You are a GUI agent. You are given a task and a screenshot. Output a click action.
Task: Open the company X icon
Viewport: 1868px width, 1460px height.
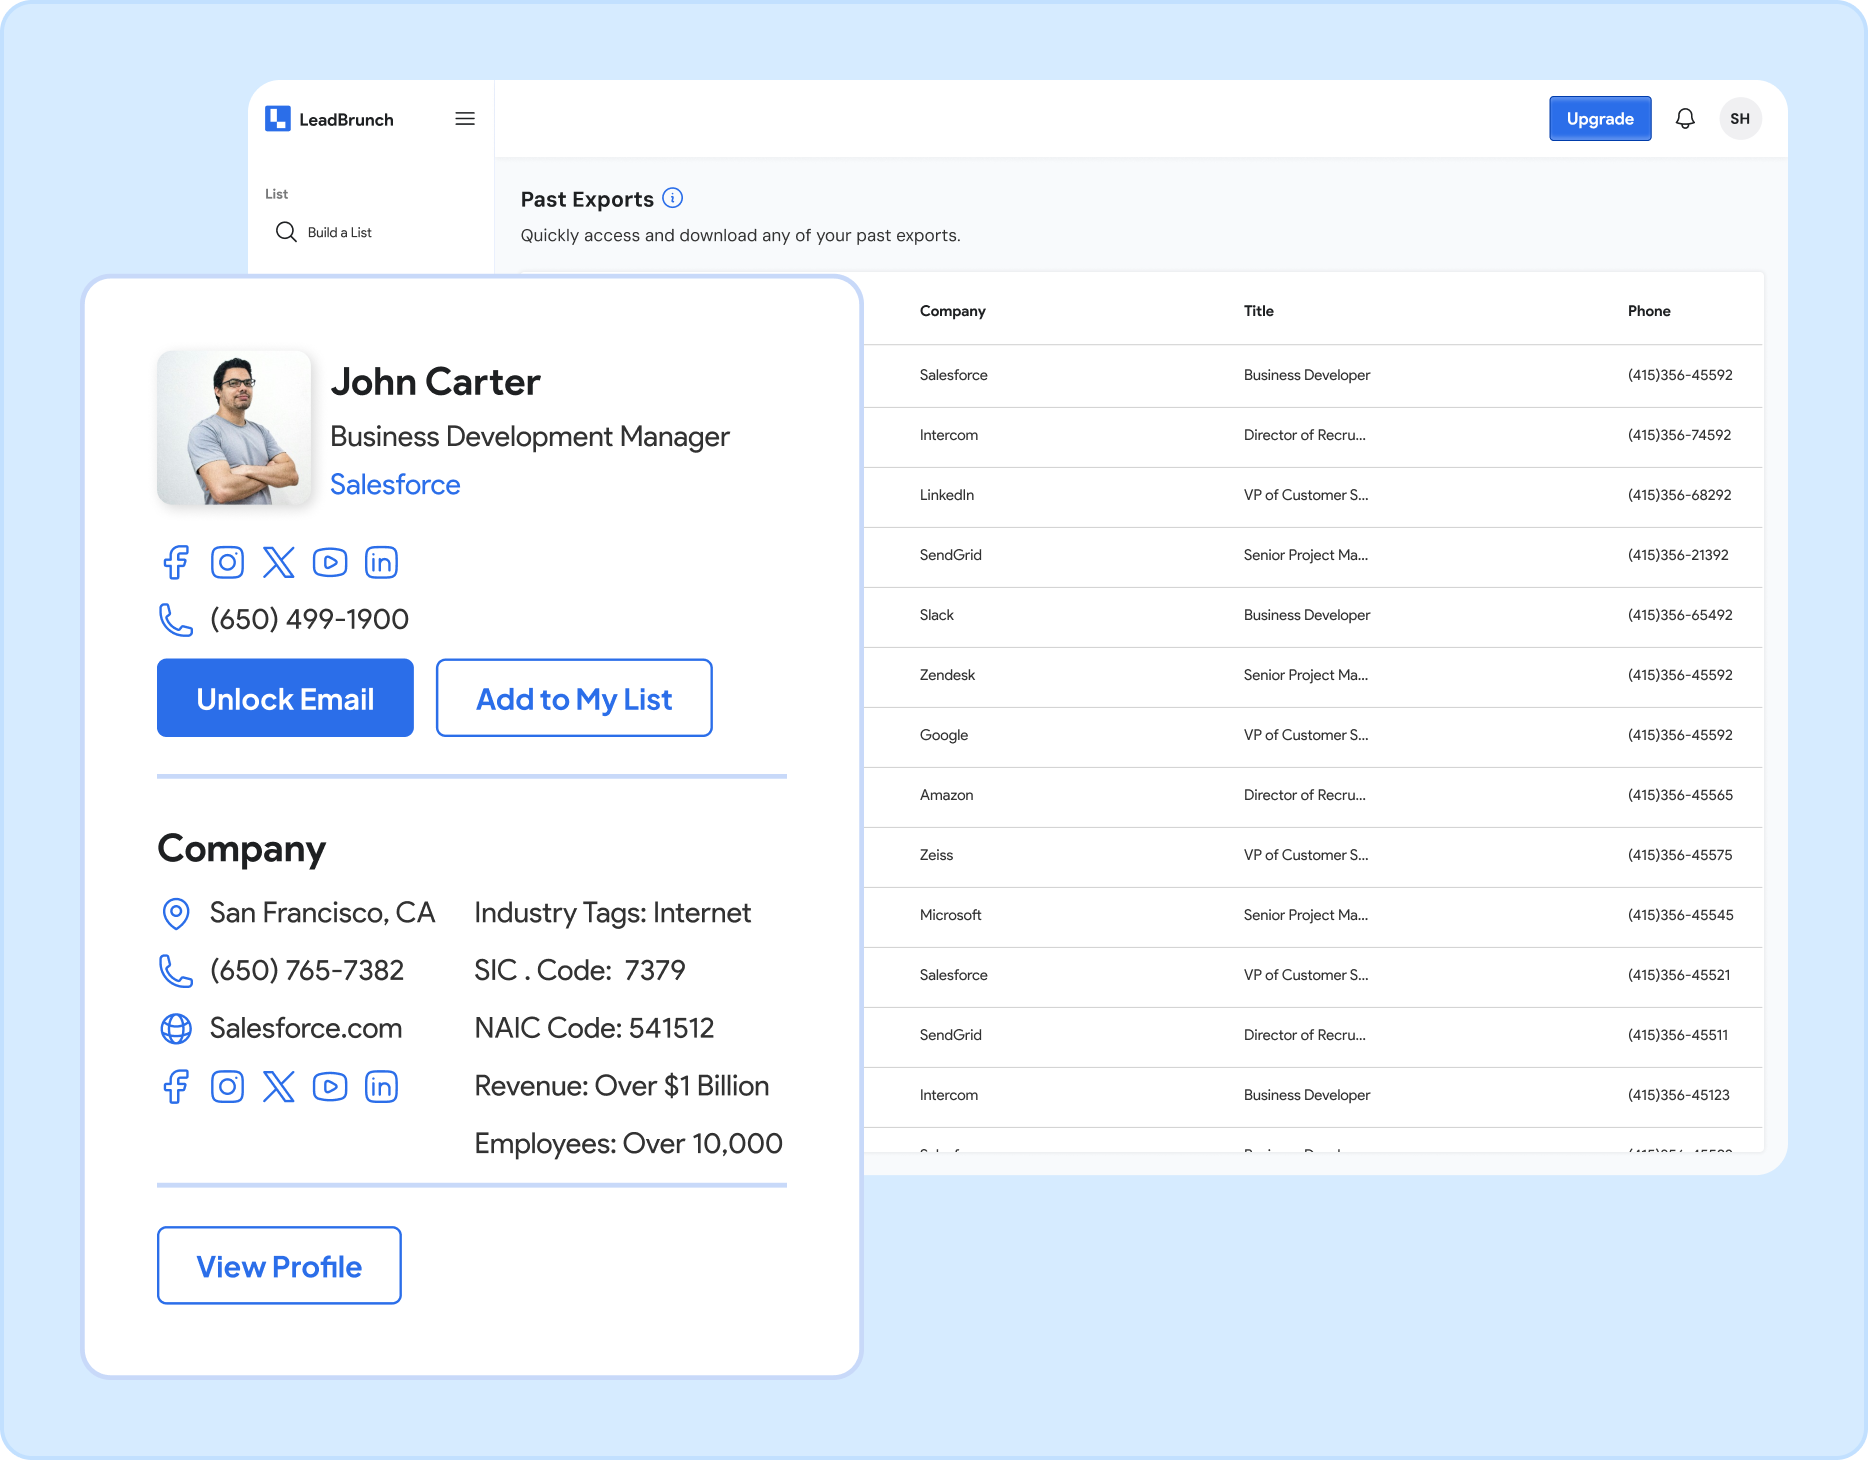point(279,1086)
